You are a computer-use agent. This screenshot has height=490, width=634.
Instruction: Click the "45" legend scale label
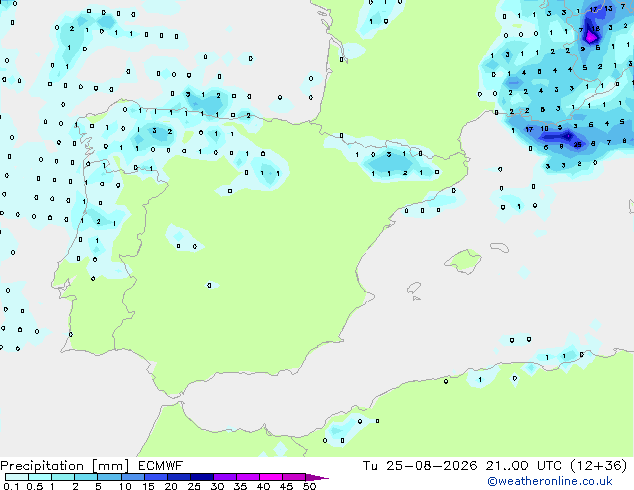(x=286, y=486)
